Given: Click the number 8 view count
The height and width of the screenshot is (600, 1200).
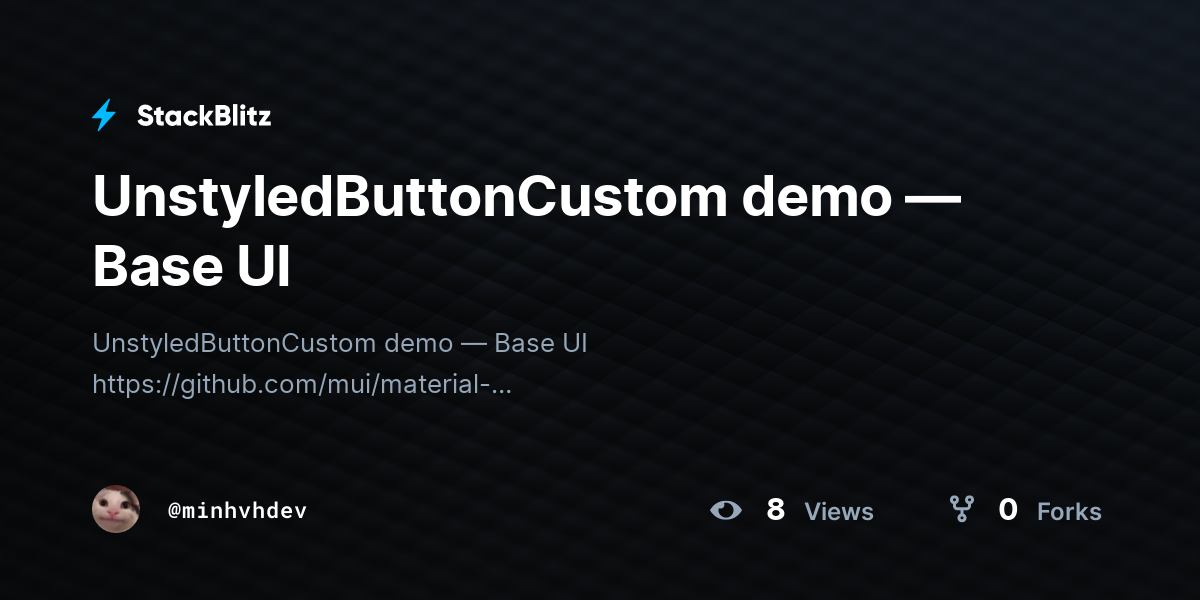Looking at the screenshot, I should 775,510.
